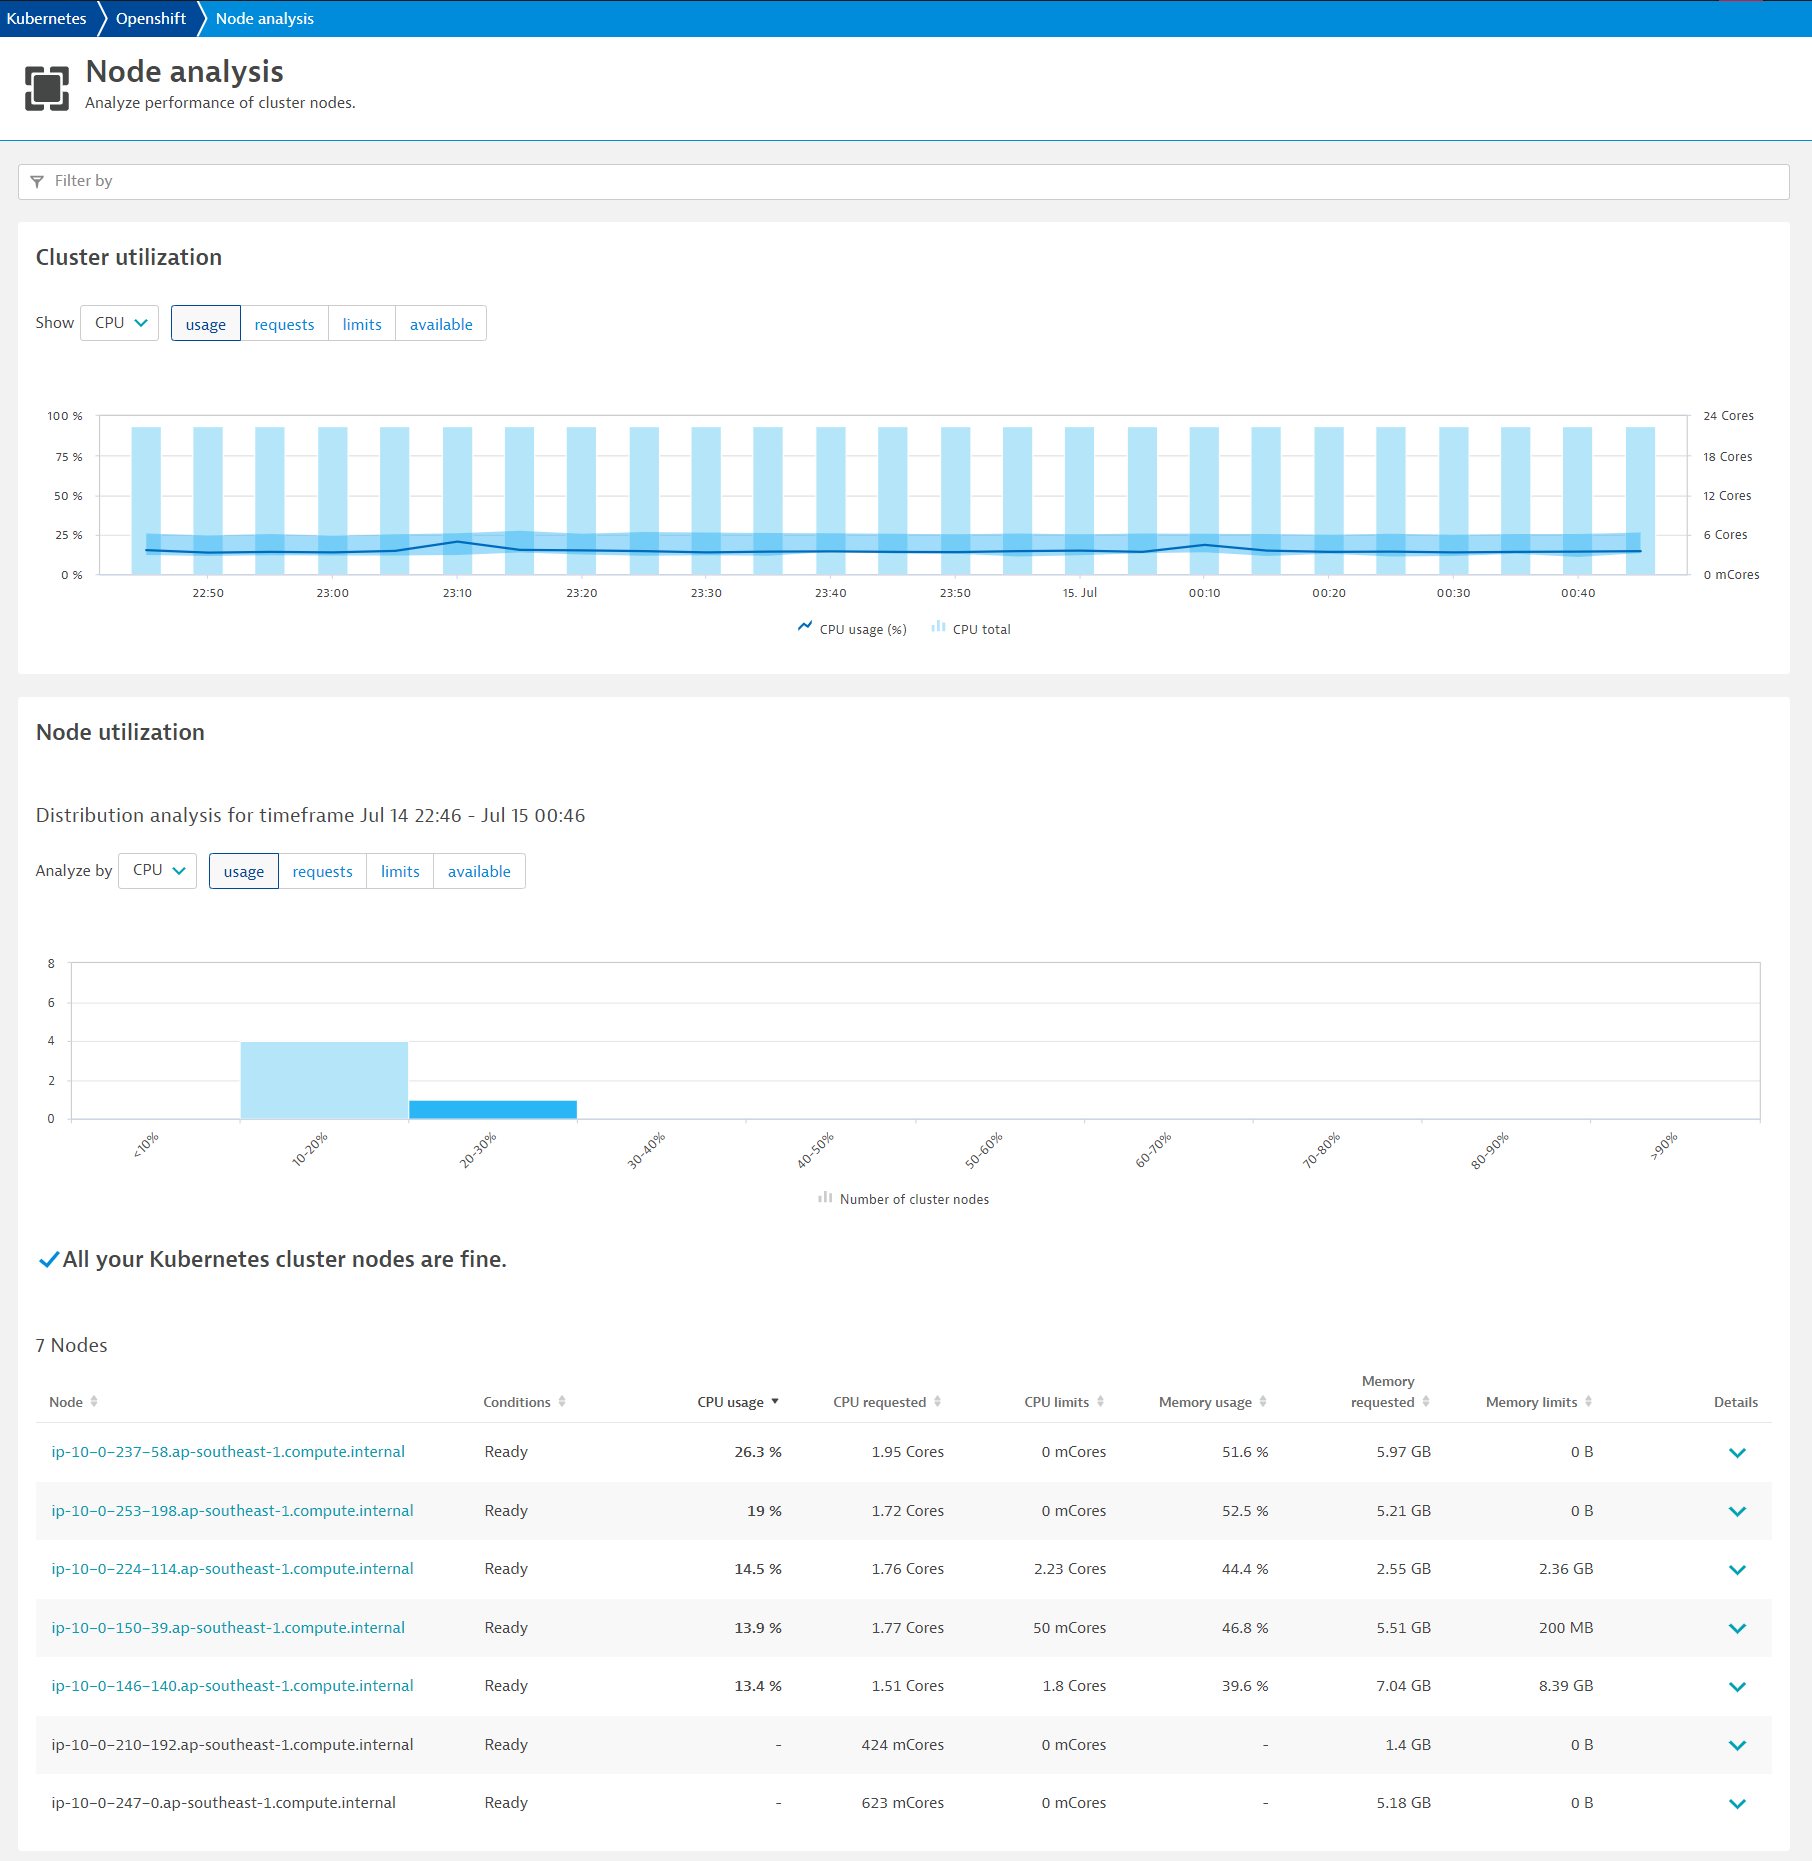Select available in Node utilization
Screen dimensions: 1812x1861
point(479,871)
